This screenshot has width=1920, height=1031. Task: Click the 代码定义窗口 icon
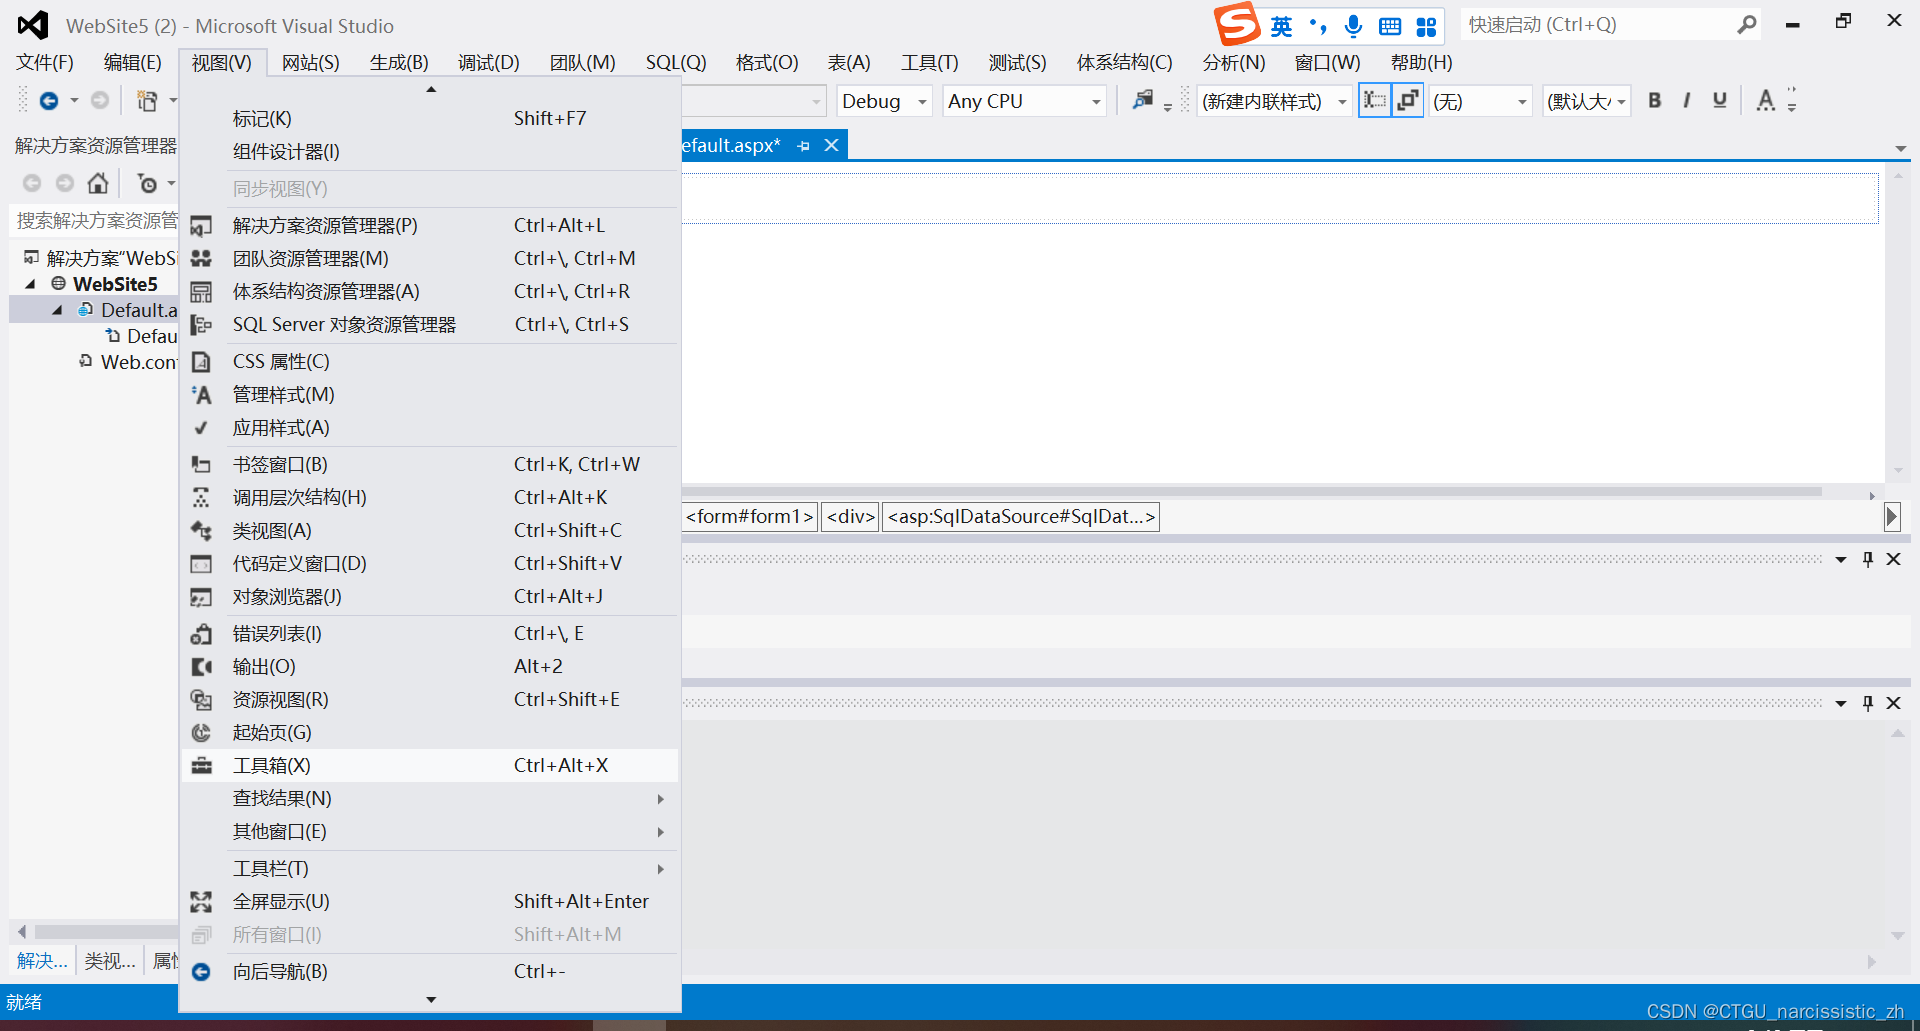201,563
